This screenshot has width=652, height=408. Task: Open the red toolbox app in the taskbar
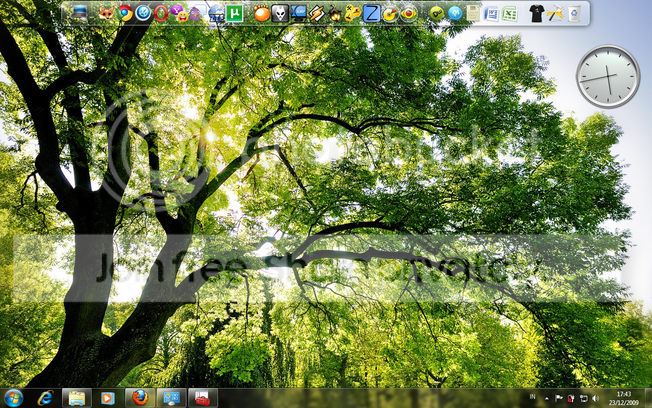[203, 398]
